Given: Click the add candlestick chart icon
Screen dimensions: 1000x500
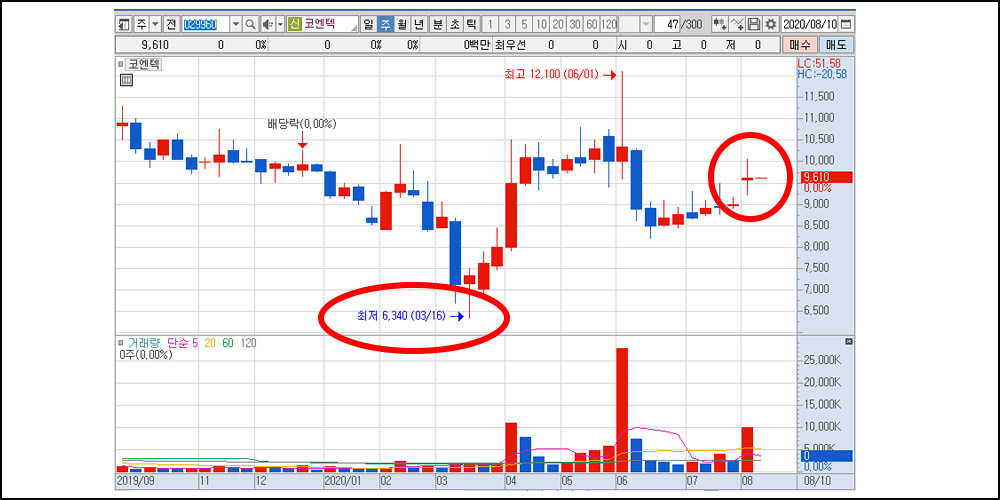Looking at the screenshot, I should (x=720, y=24).
